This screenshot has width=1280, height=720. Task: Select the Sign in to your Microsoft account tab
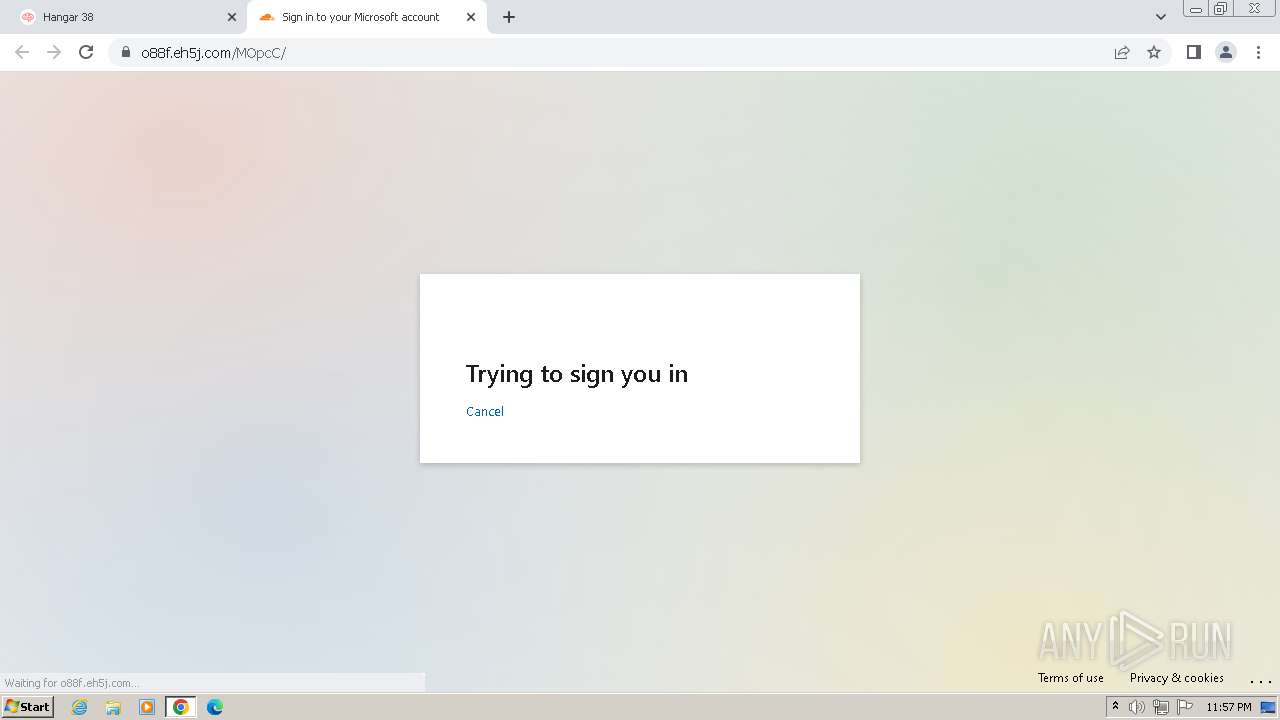(367, 17)
